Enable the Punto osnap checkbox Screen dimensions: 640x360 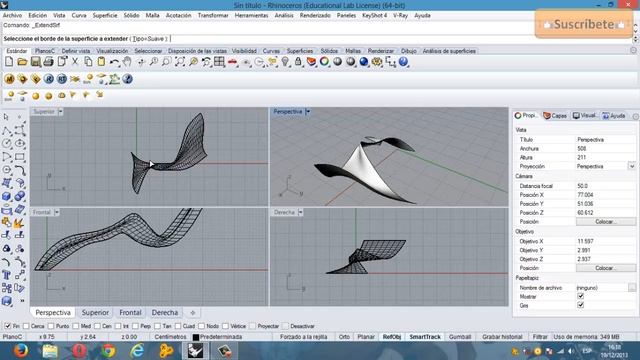point(51,326)
